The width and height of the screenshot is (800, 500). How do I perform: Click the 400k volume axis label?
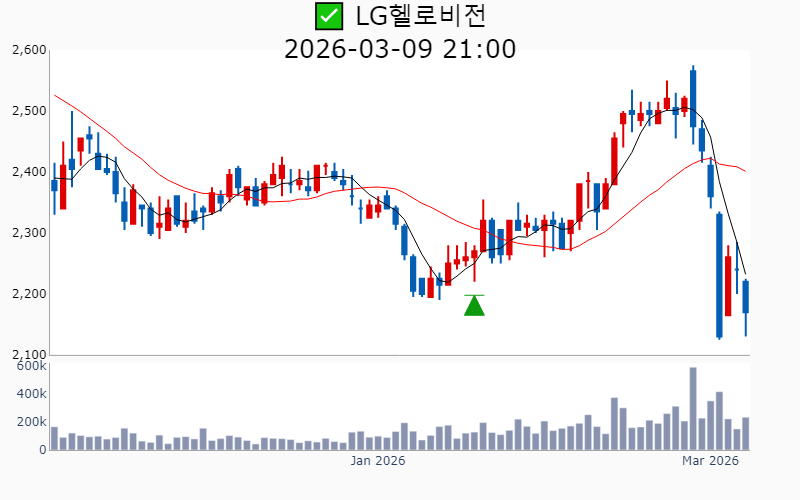31,394
